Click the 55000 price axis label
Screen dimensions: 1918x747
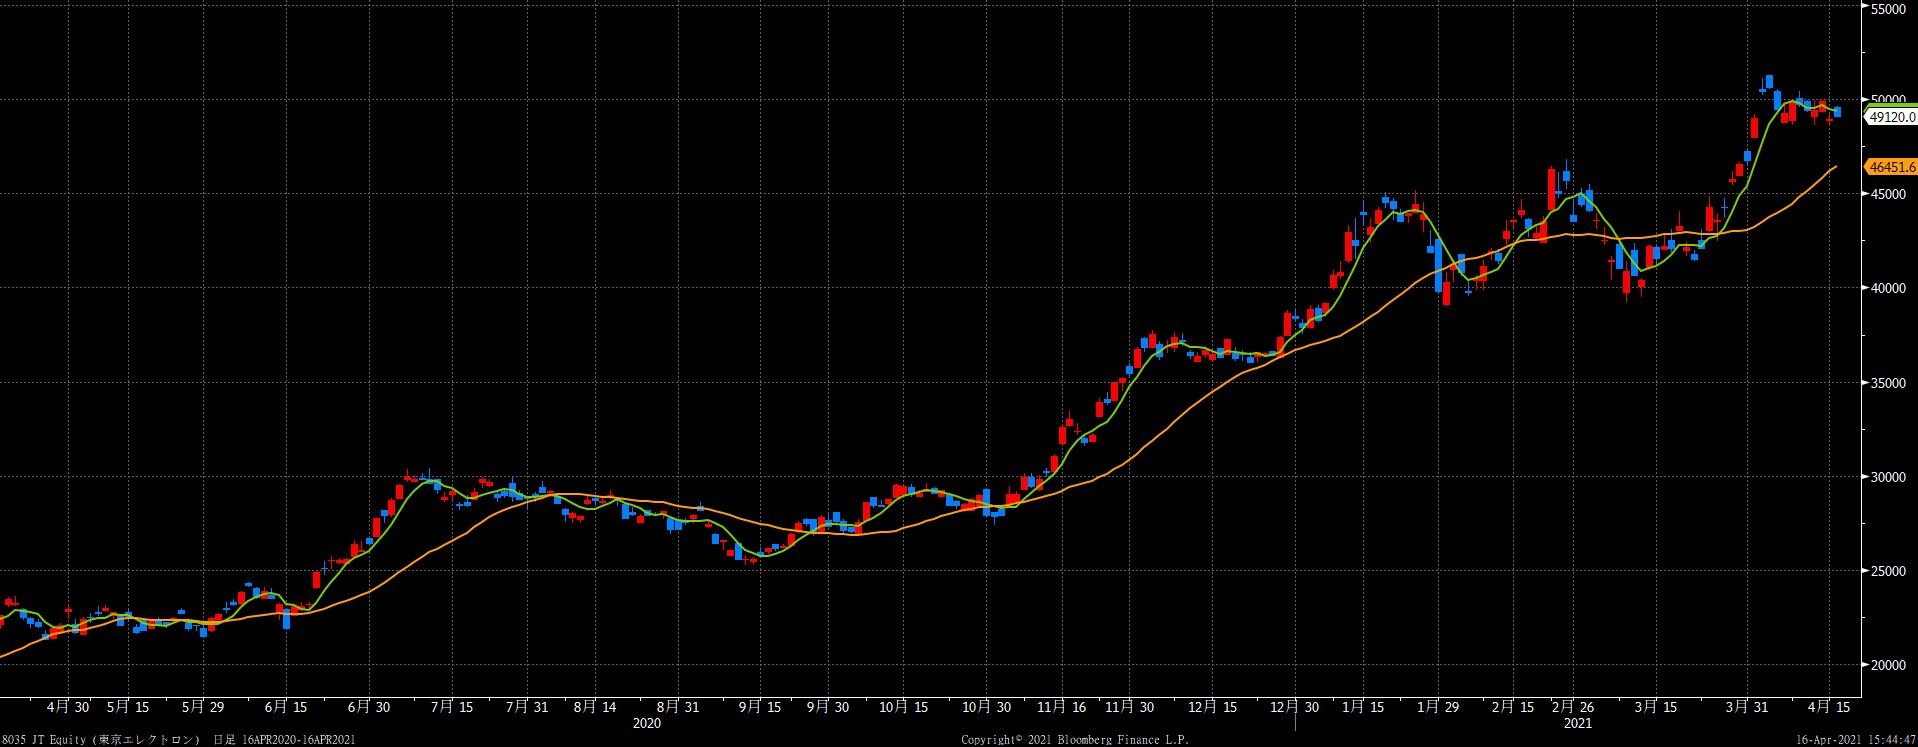pos(1890,8)
